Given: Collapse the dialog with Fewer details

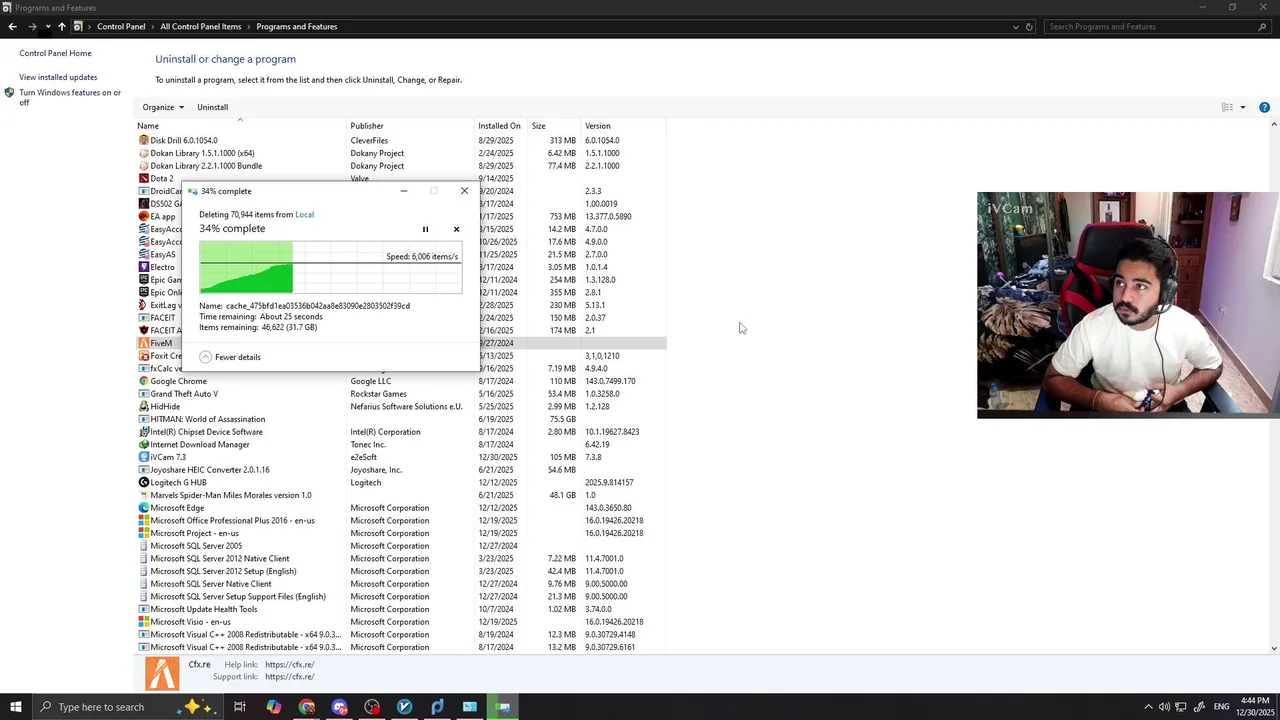Looking at the screenshot, I should point(229,357).
